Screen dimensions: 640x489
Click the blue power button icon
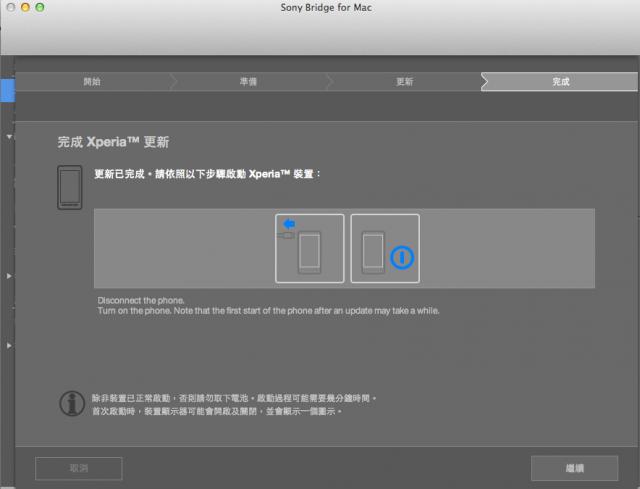402,257
